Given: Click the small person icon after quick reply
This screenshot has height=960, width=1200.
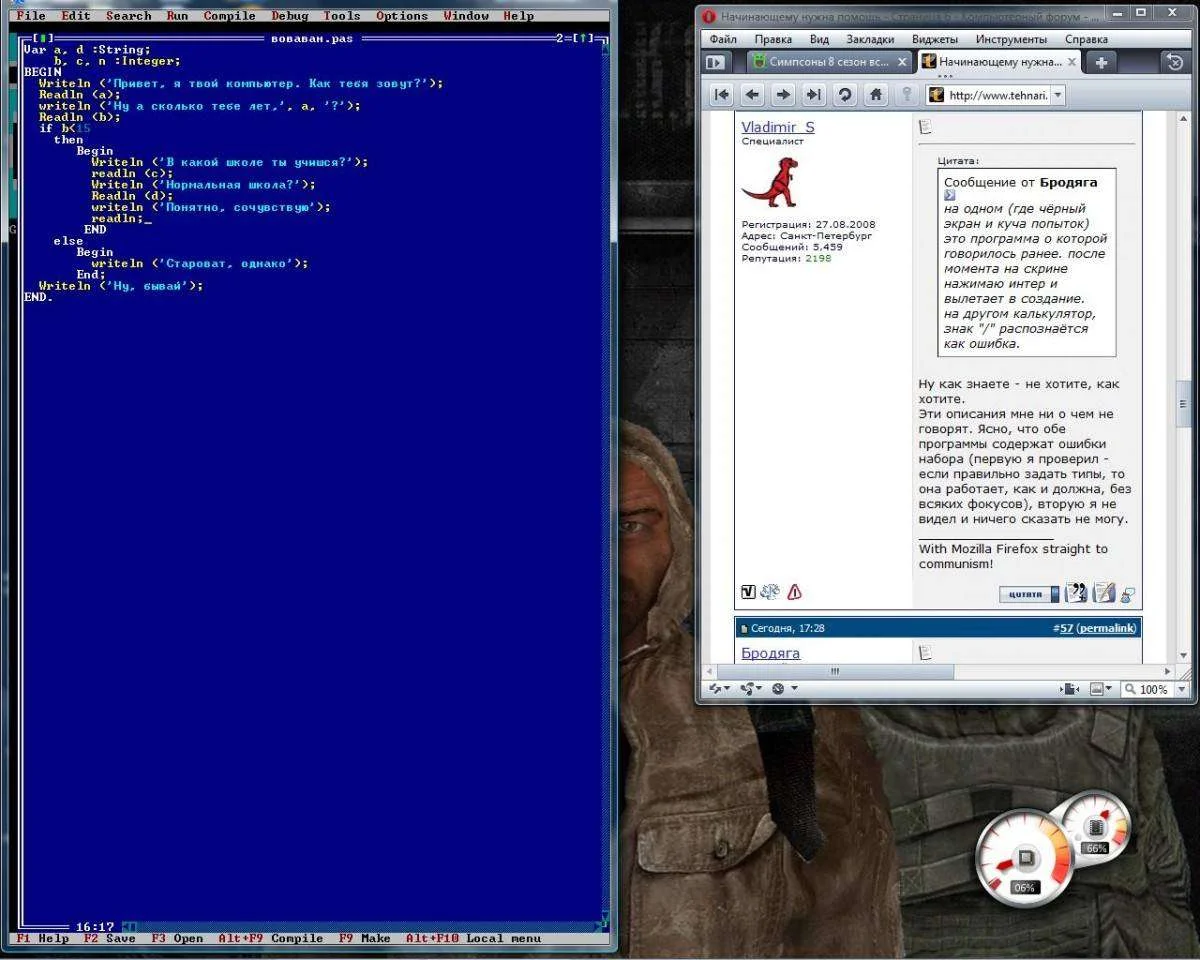Looking at the screenshot, I should point(1128,595).
